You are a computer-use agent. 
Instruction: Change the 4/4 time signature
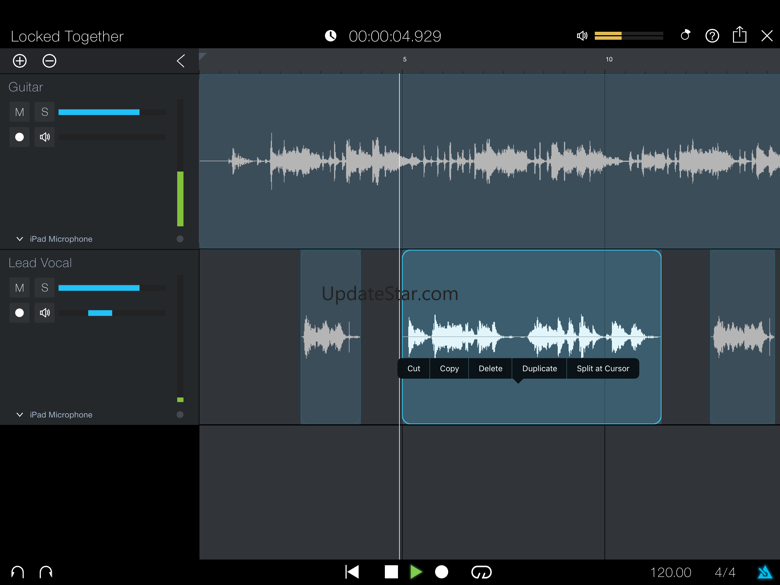click(725, 573)
